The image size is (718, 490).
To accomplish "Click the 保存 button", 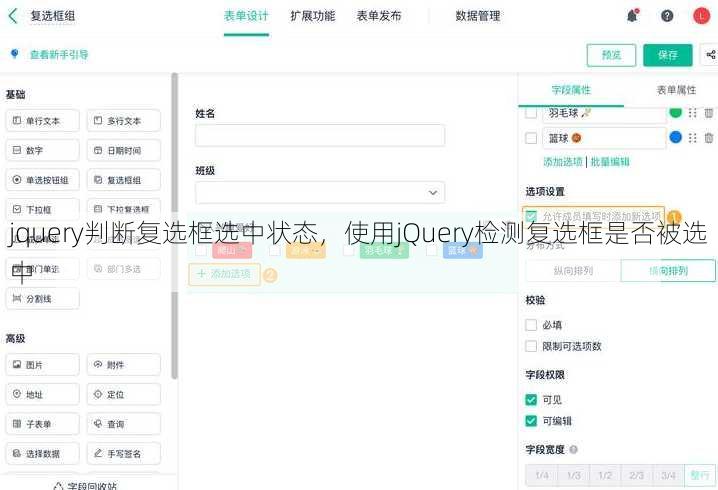I will point(668,55).
